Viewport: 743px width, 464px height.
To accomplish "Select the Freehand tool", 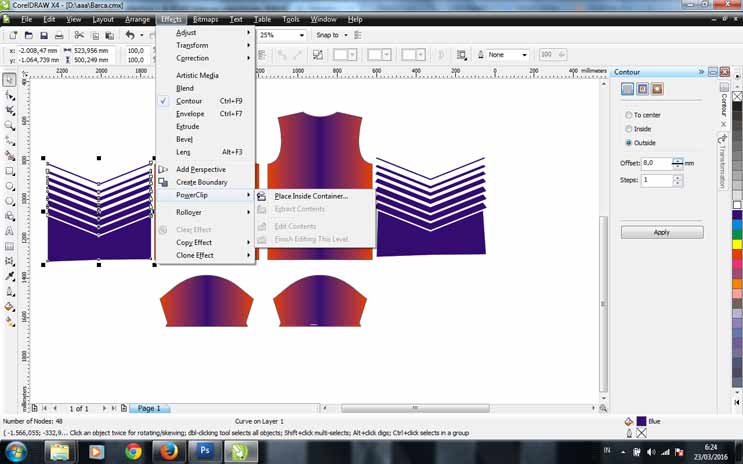I will [9, 141].
